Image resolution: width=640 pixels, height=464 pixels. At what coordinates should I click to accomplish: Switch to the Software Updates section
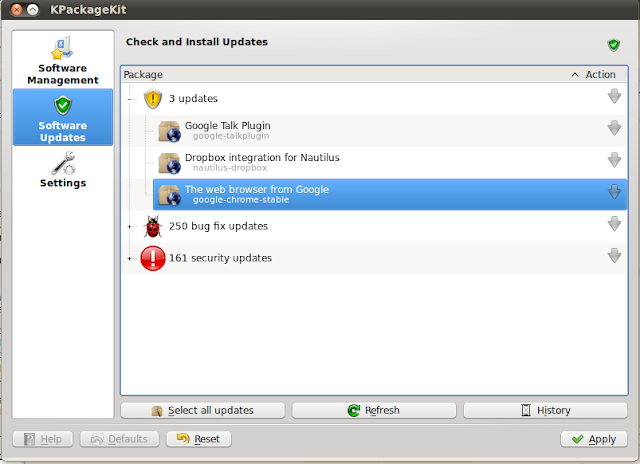(x=63, y=118)
